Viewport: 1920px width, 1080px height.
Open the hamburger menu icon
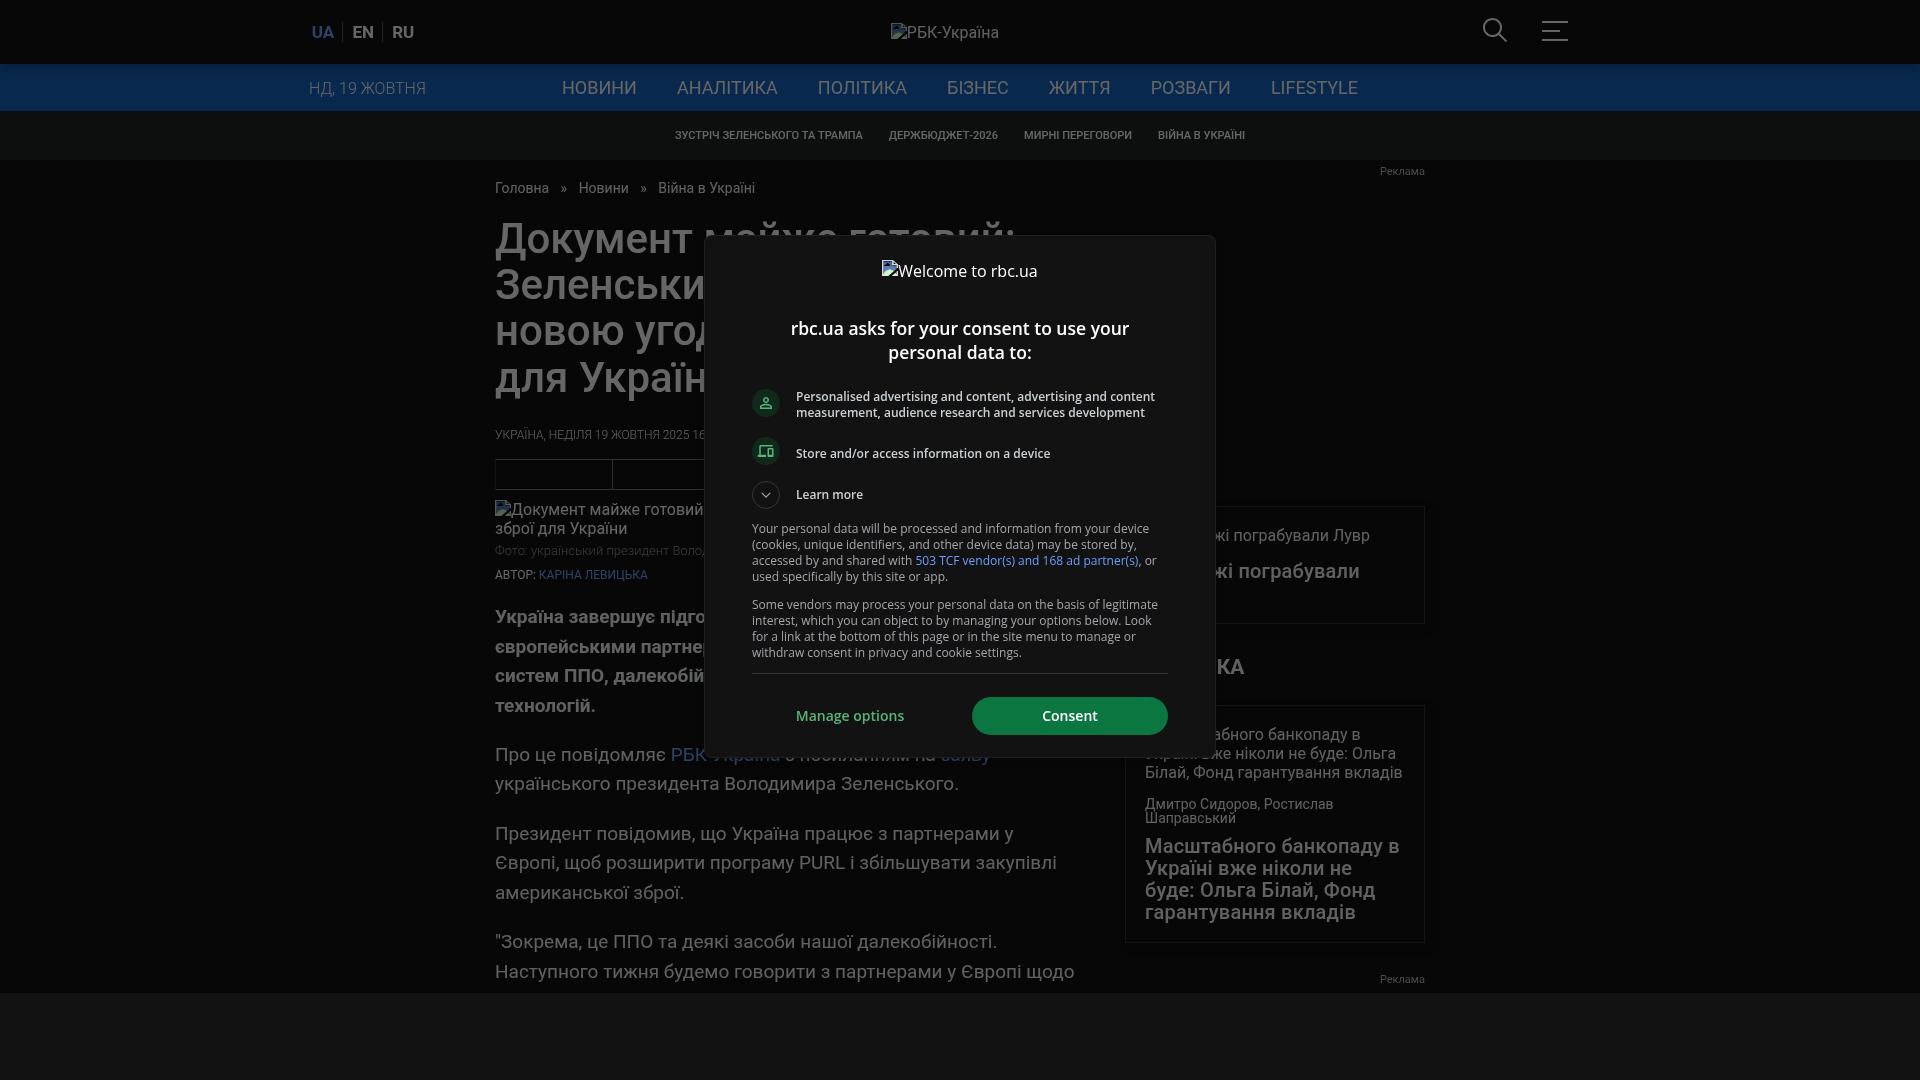1554,31
